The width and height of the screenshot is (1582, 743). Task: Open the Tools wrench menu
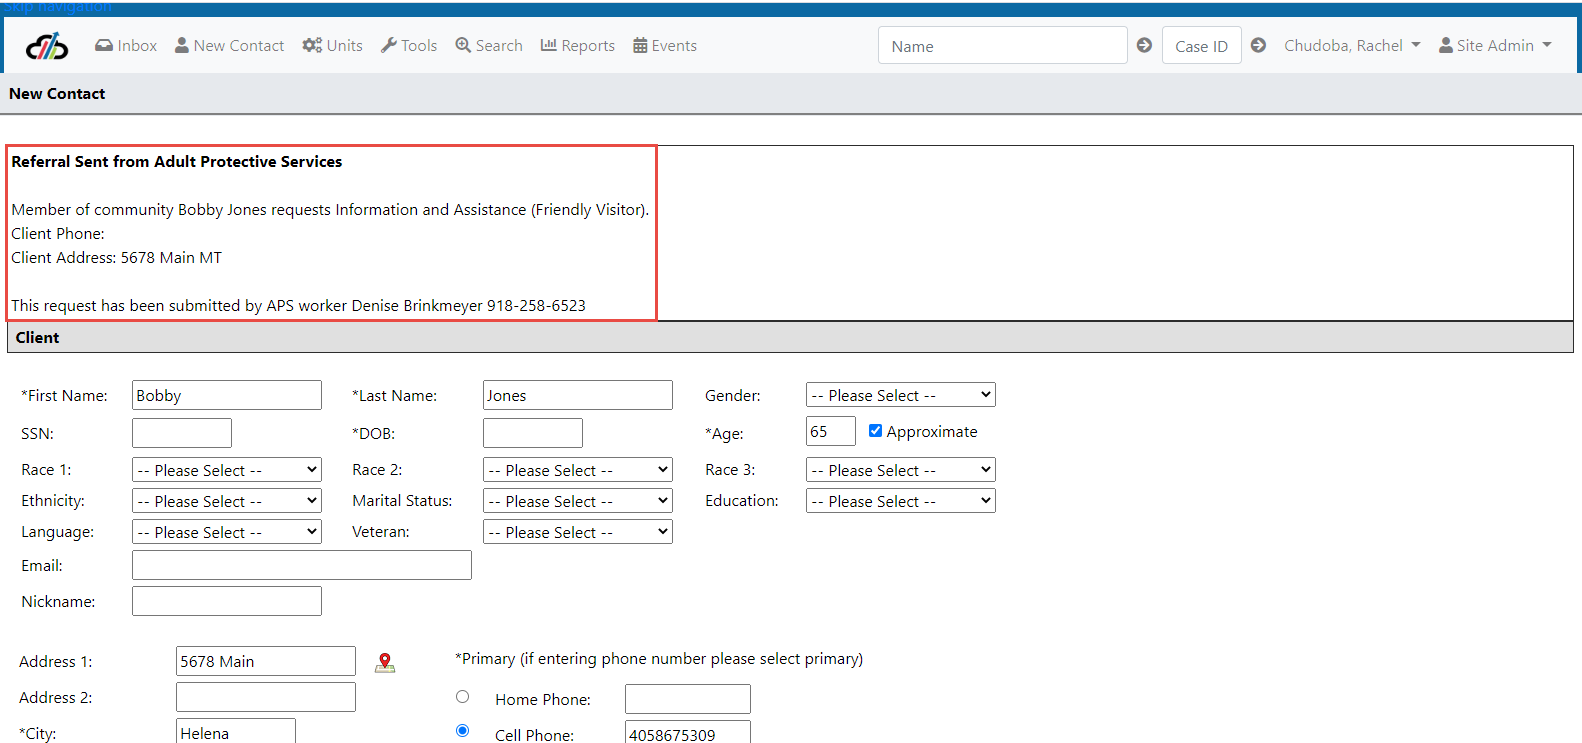(x=409, y=46)
